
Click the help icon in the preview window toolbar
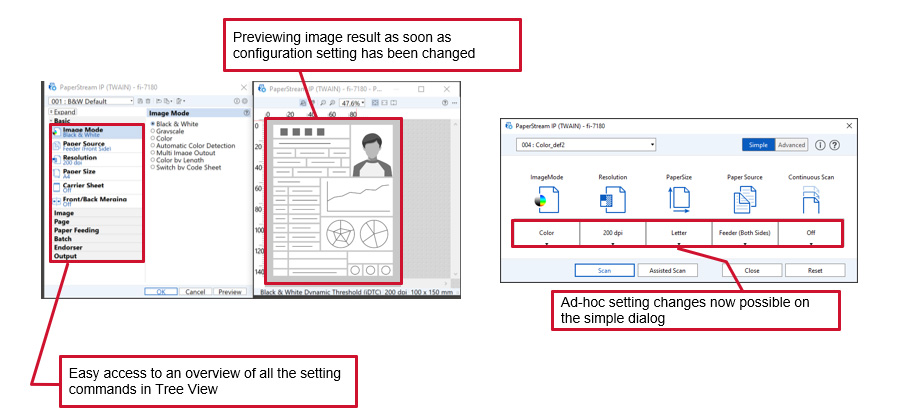pos(445,103)
